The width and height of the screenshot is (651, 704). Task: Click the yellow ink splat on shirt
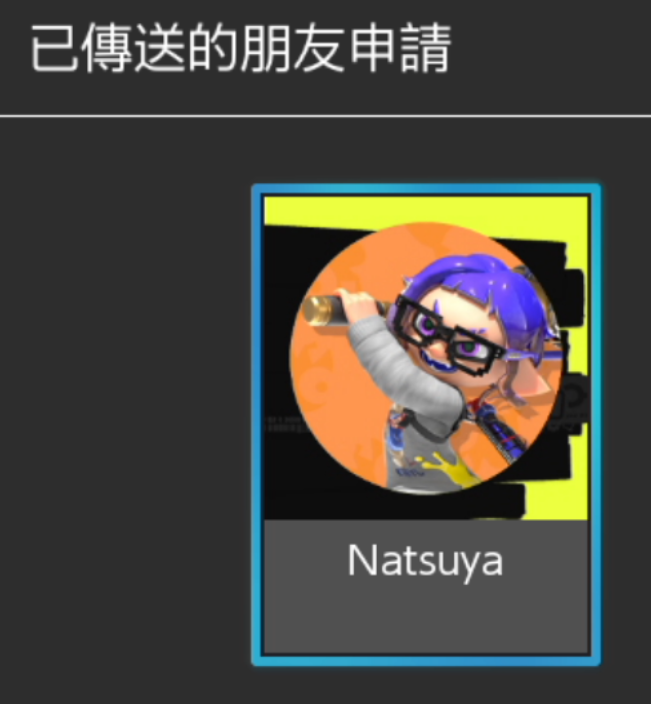tap(442, 469)
